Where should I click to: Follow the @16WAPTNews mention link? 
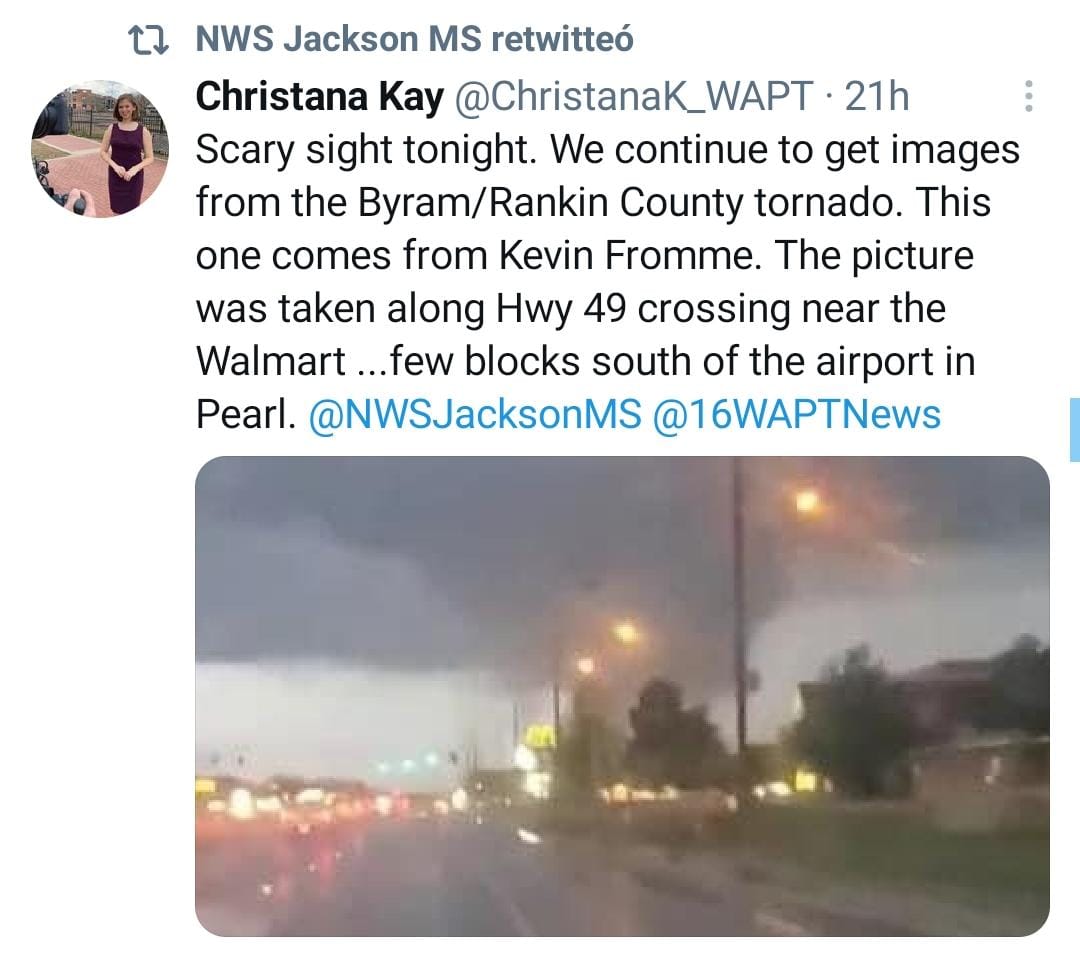pyautogui.click(x=796, y=414)
